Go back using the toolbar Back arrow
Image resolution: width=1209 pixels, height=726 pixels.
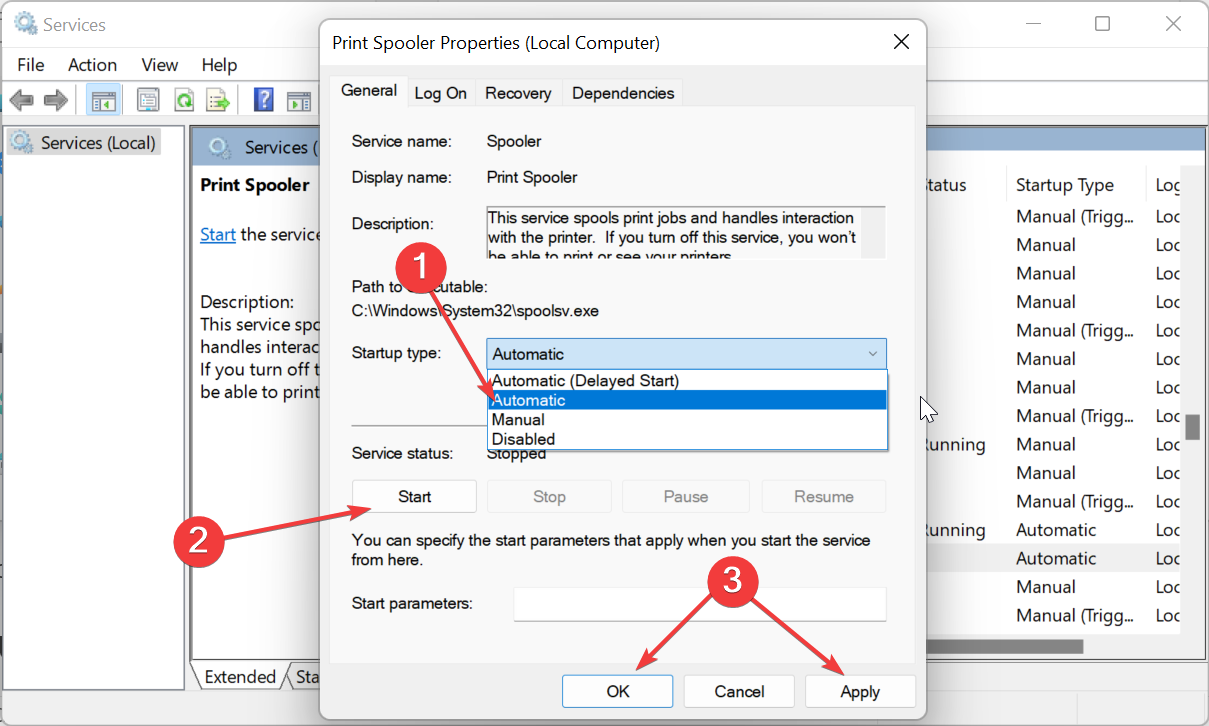point(22,99)
